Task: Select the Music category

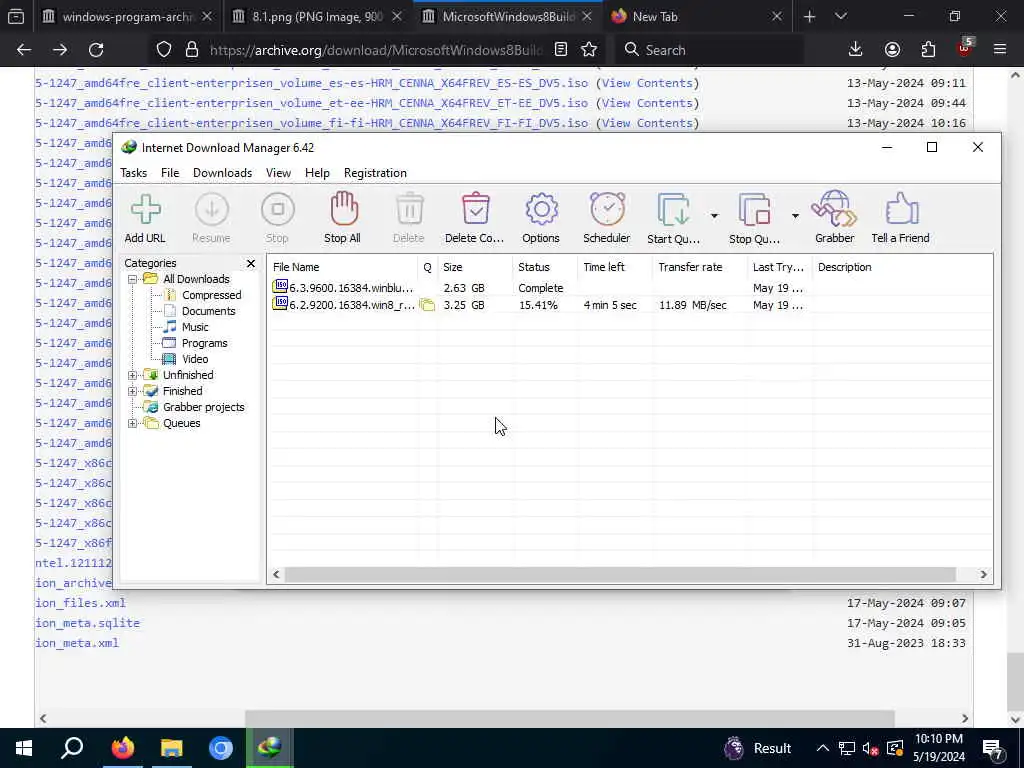Action: click(195, 327)
